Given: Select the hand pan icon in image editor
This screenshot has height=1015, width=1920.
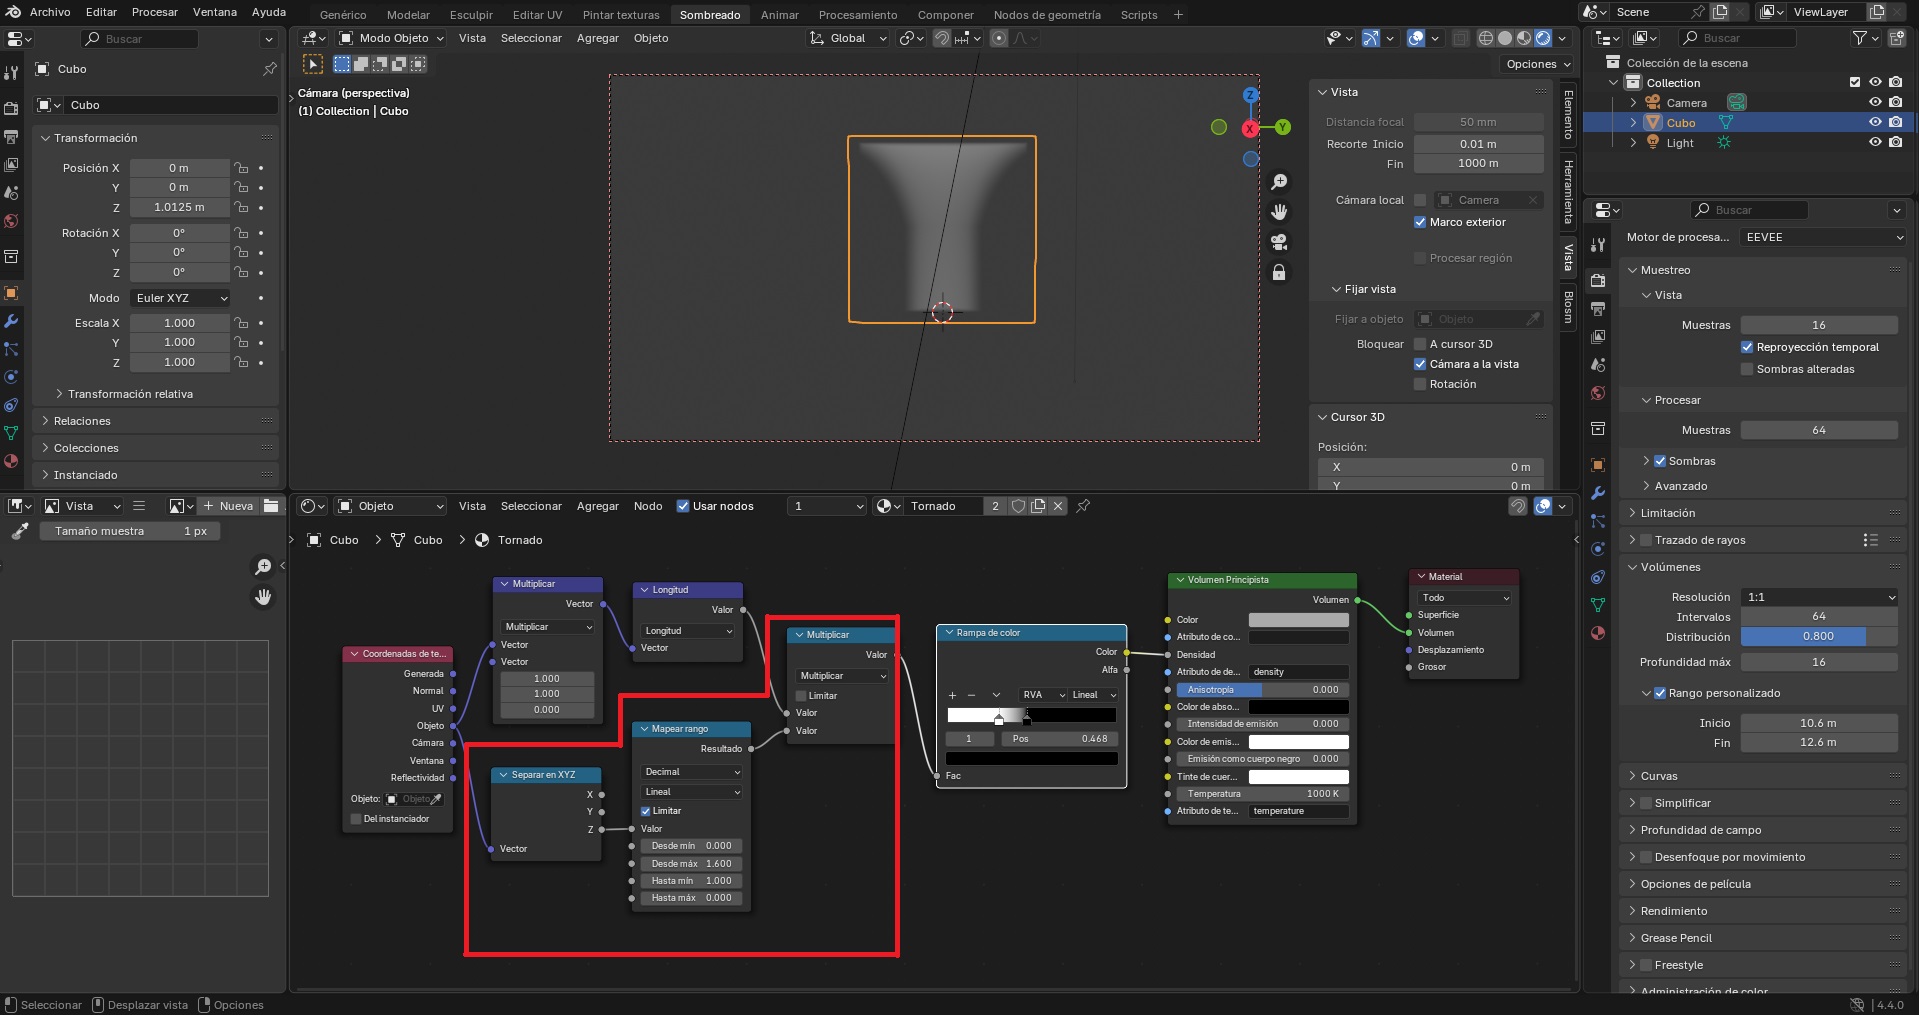Looking at the screenshot, I should tap(263, 597).
